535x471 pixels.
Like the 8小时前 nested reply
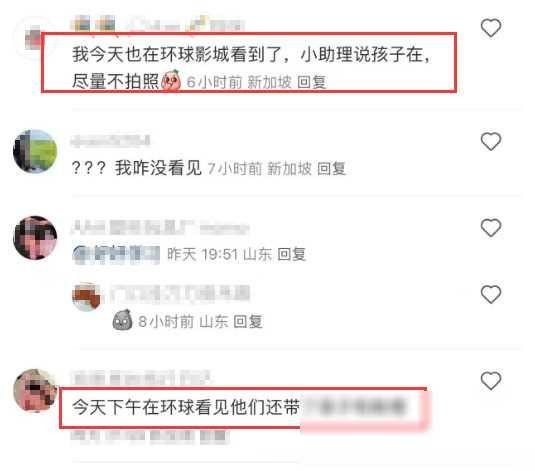point(491,294)
